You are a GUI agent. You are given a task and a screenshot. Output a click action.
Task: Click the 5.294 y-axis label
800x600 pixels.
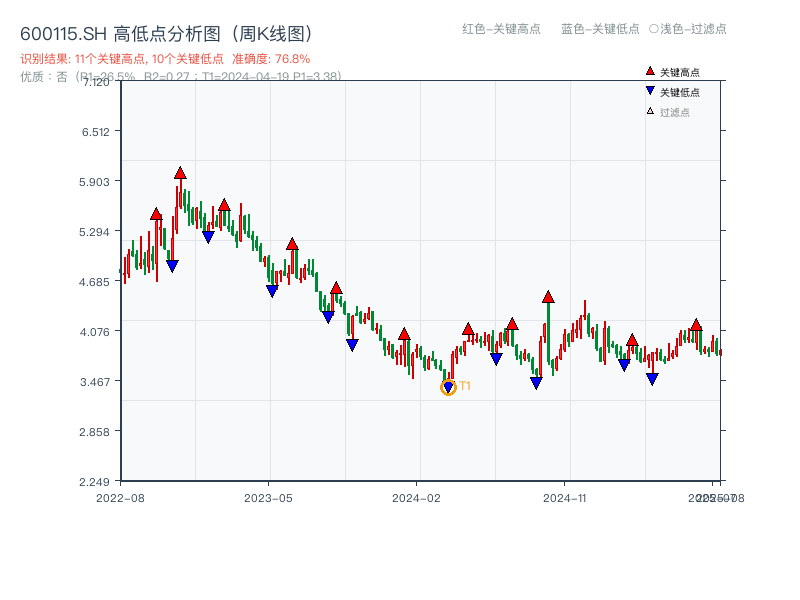coord(94,232)
